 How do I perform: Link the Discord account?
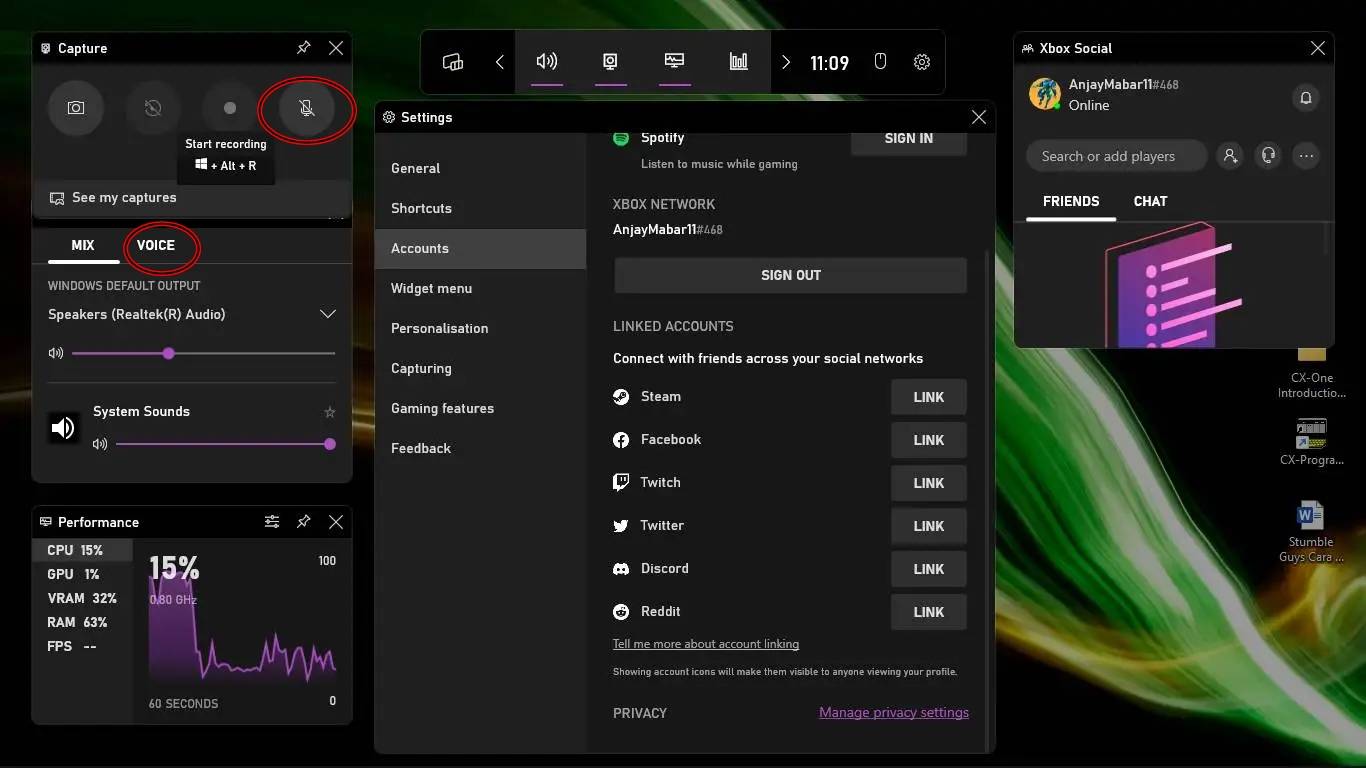929,569
